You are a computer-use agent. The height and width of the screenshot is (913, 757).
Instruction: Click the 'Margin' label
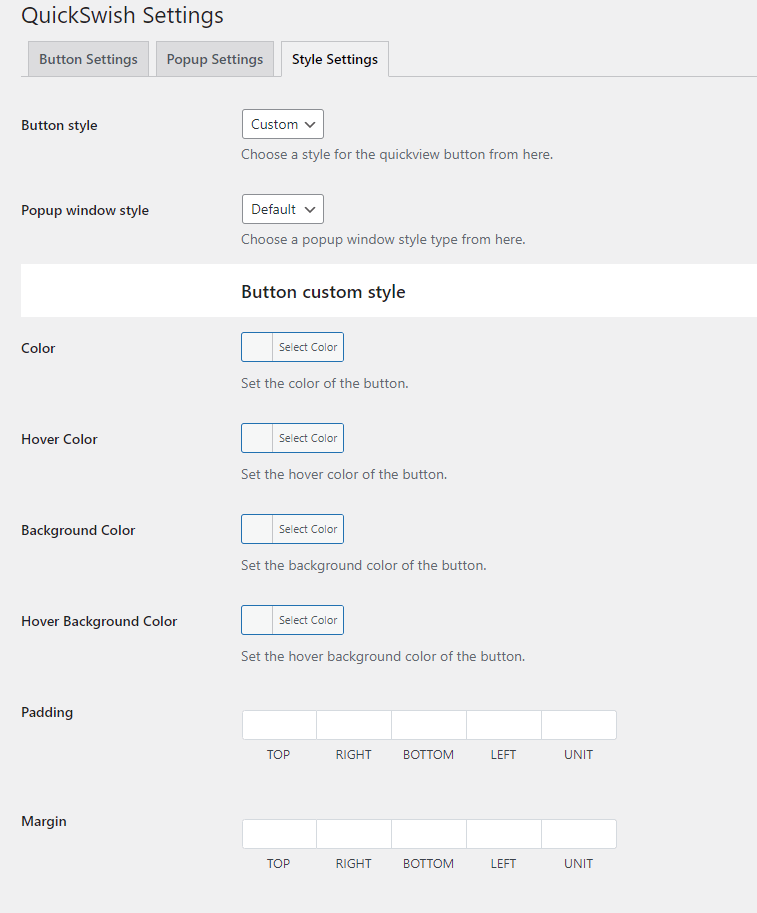pos(44,821)
